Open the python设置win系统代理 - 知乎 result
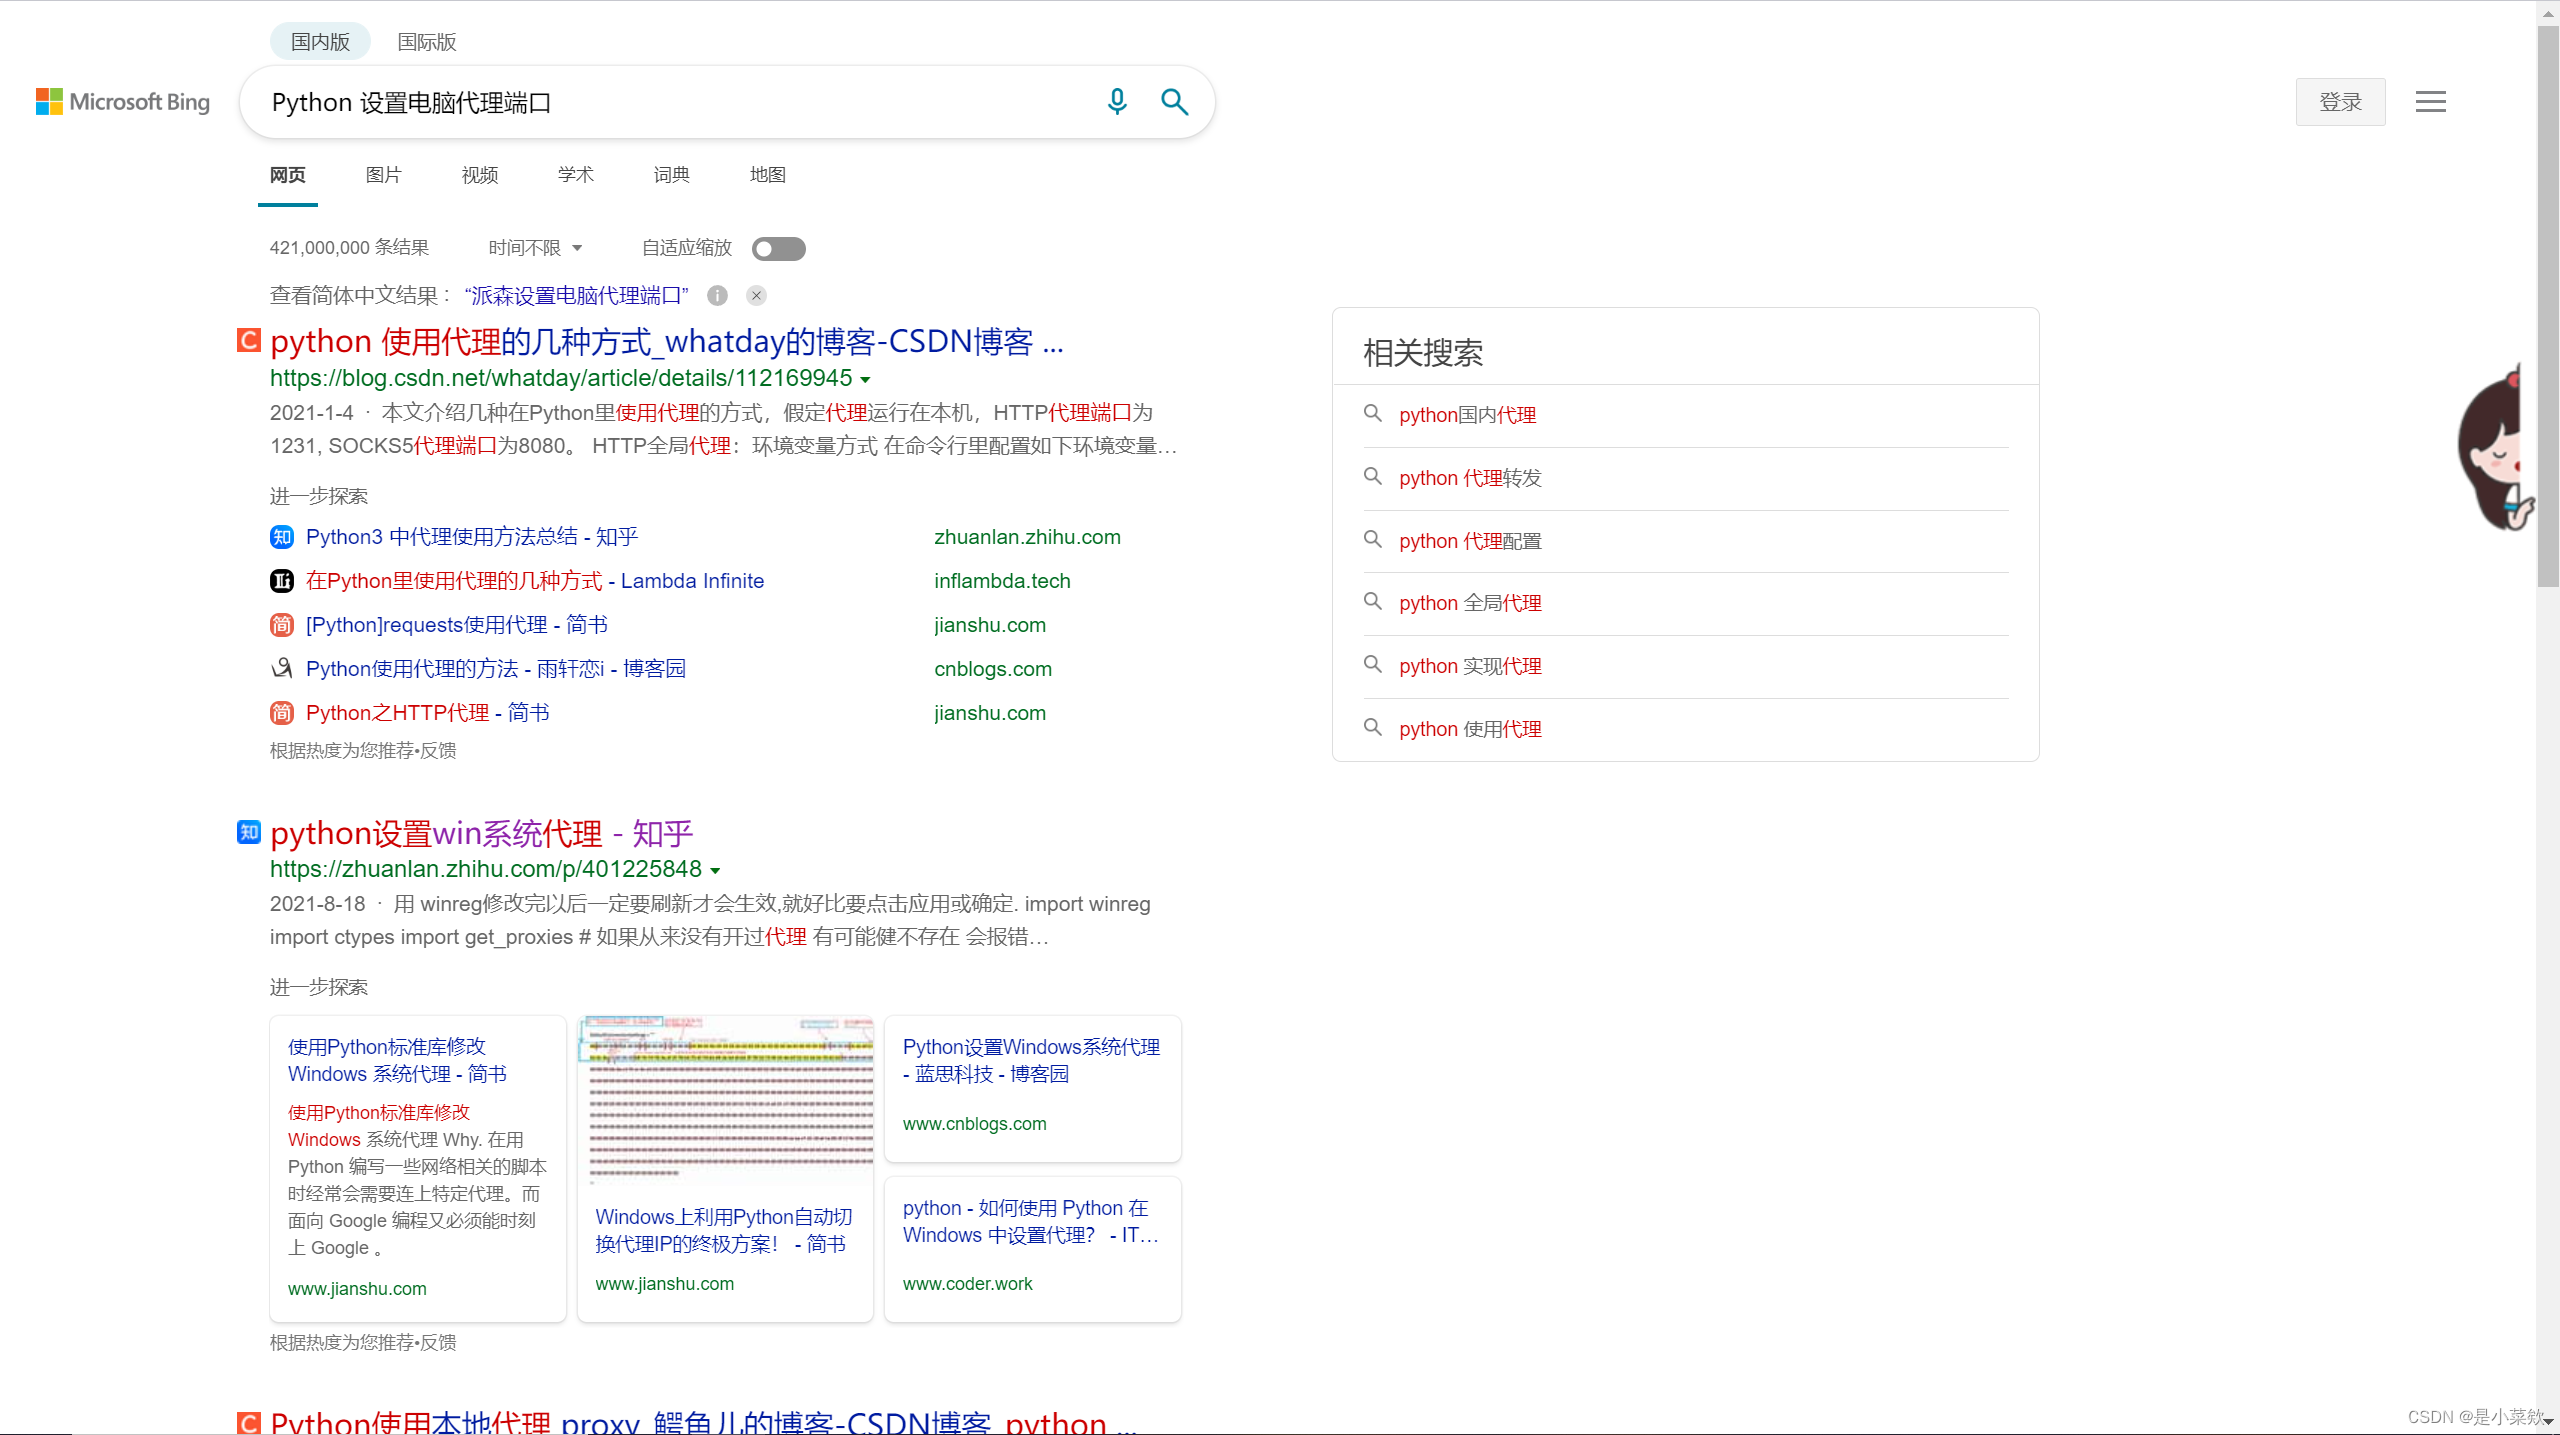The width and height of the screenshot is (2560, 1435). click(x=481, y=833)
